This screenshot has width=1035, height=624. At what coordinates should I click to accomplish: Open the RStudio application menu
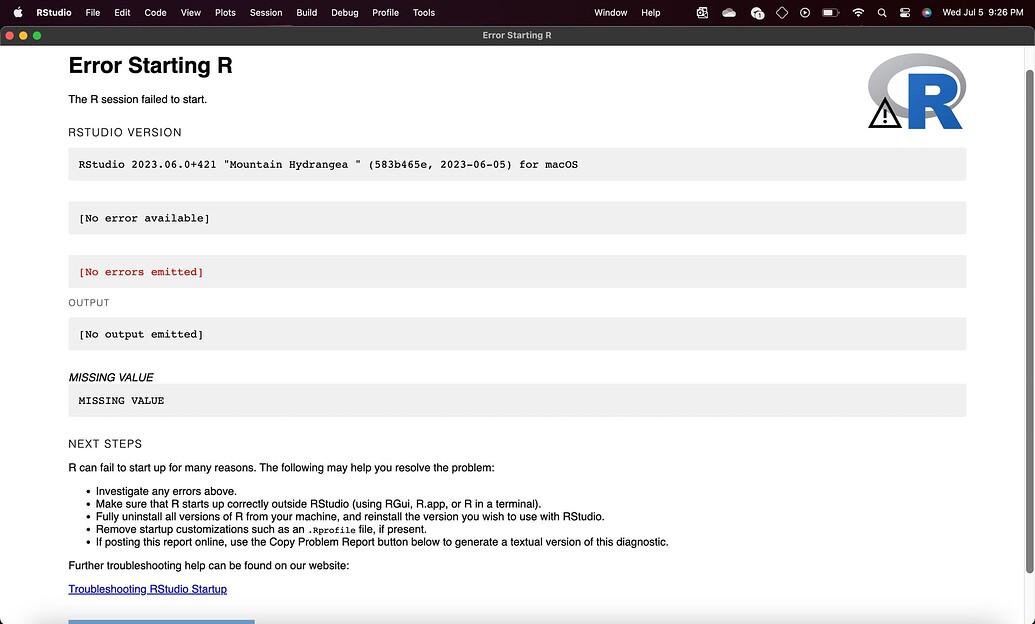[54, 13]
